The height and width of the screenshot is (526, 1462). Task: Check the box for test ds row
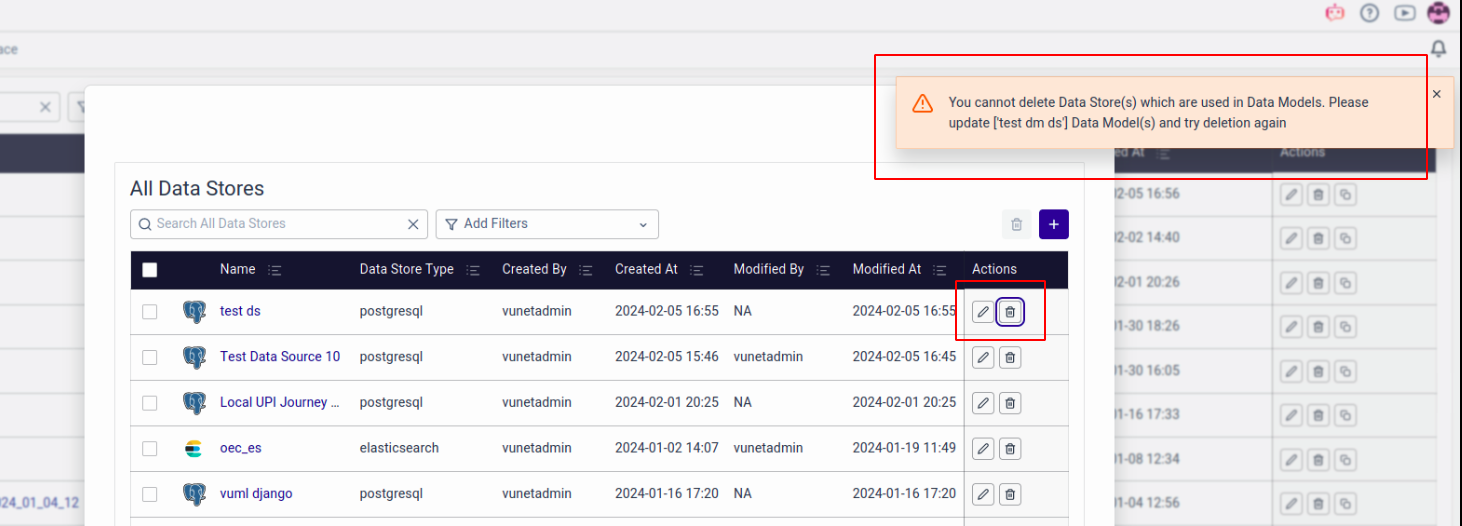[x=150, y=312]
